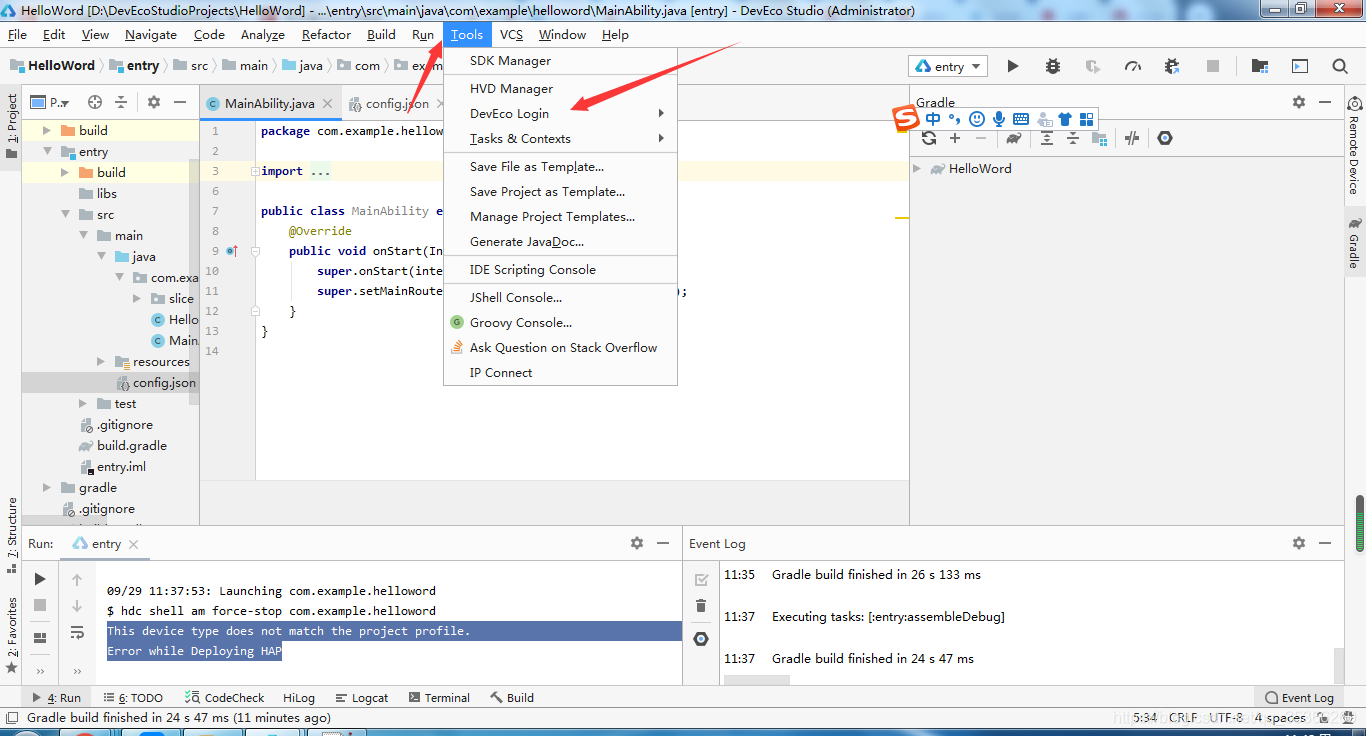Close the entry Run tab

(x=133, y=545)
